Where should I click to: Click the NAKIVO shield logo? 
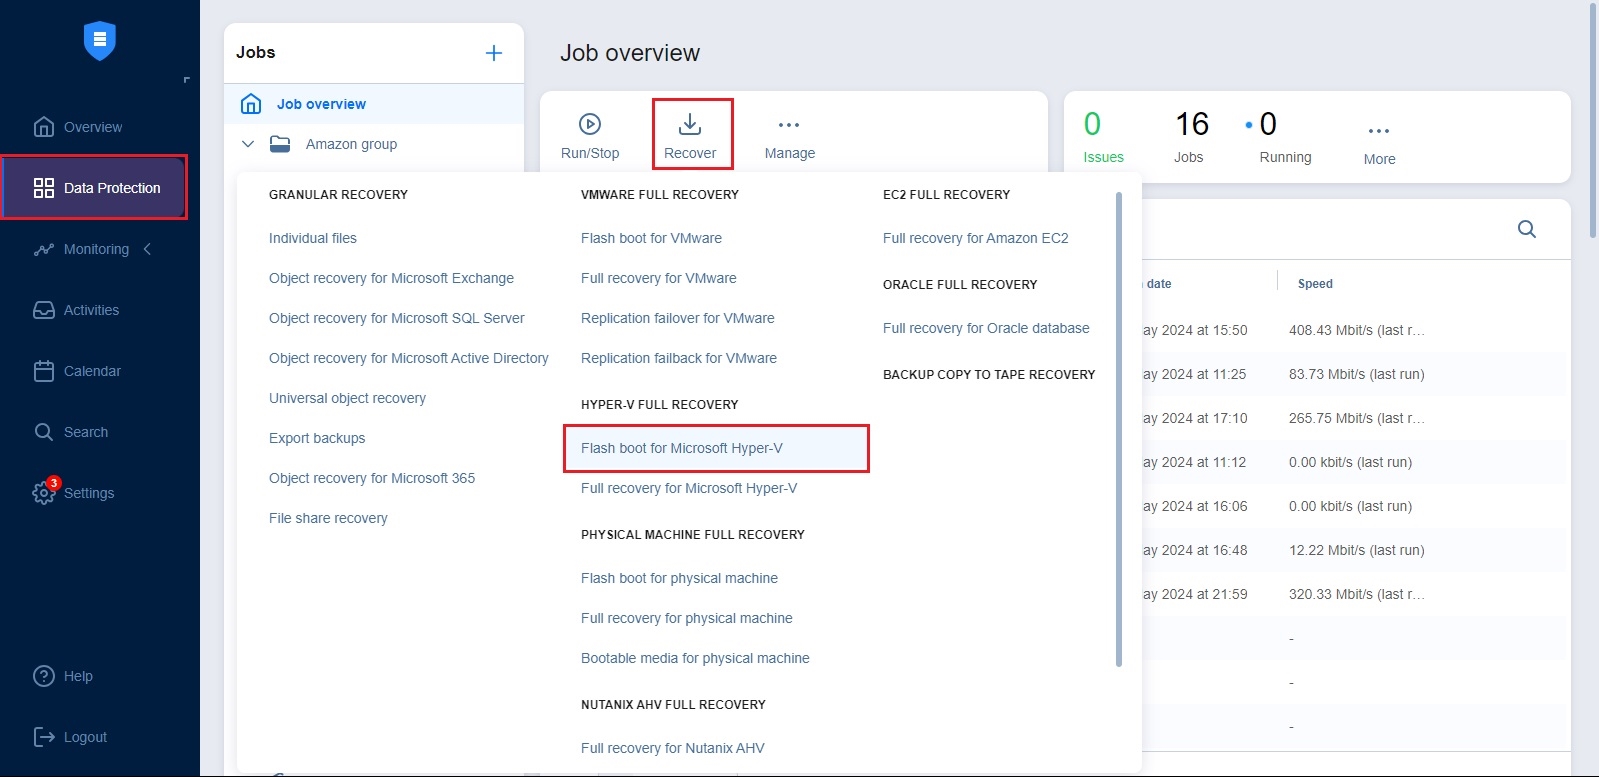[x=99, y=41]
